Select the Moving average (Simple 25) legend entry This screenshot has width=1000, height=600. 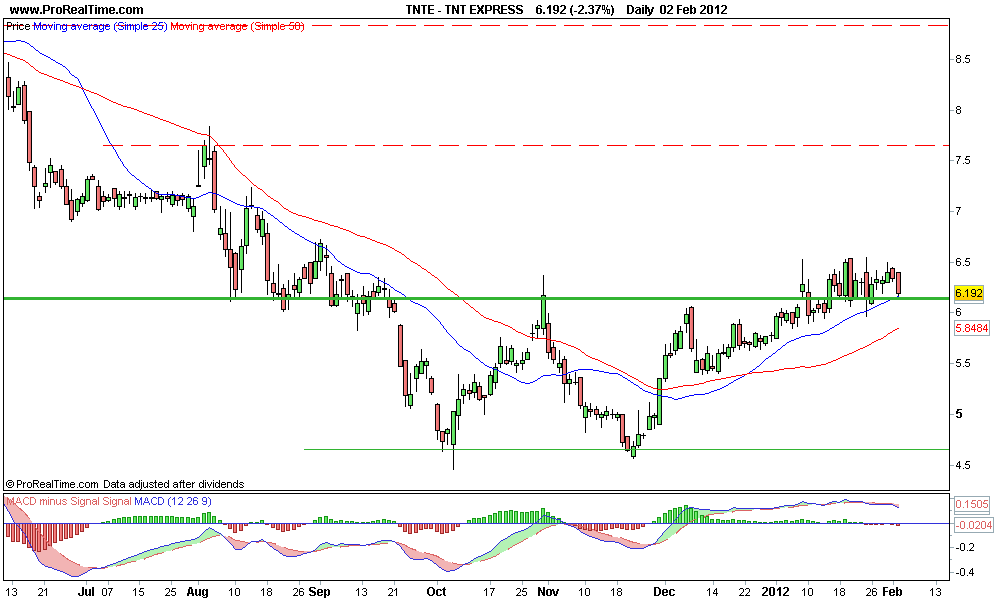pyautogui.click(x=100, y=26)
